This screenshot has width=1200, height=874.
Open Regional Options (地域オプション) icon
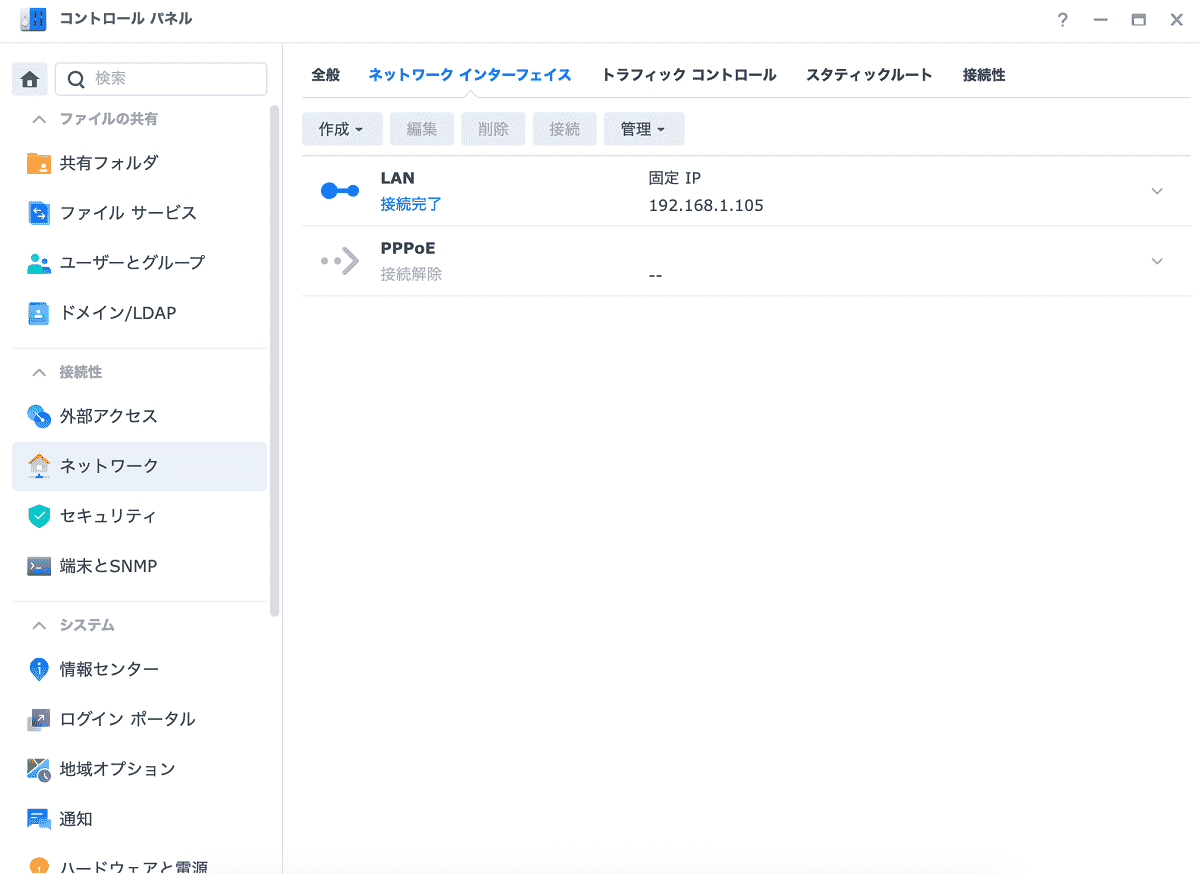coord(39,769)
